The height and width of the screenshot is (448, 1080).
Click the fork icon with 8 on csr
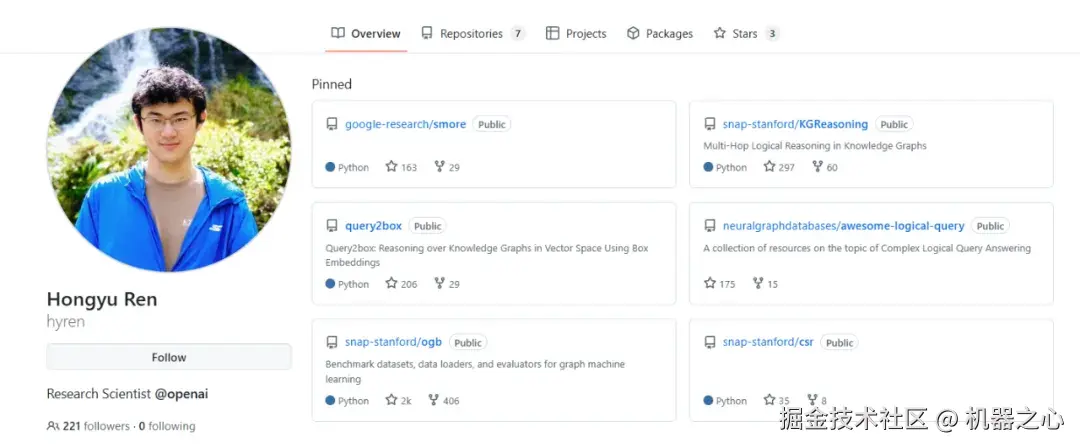tap(812, 399)
